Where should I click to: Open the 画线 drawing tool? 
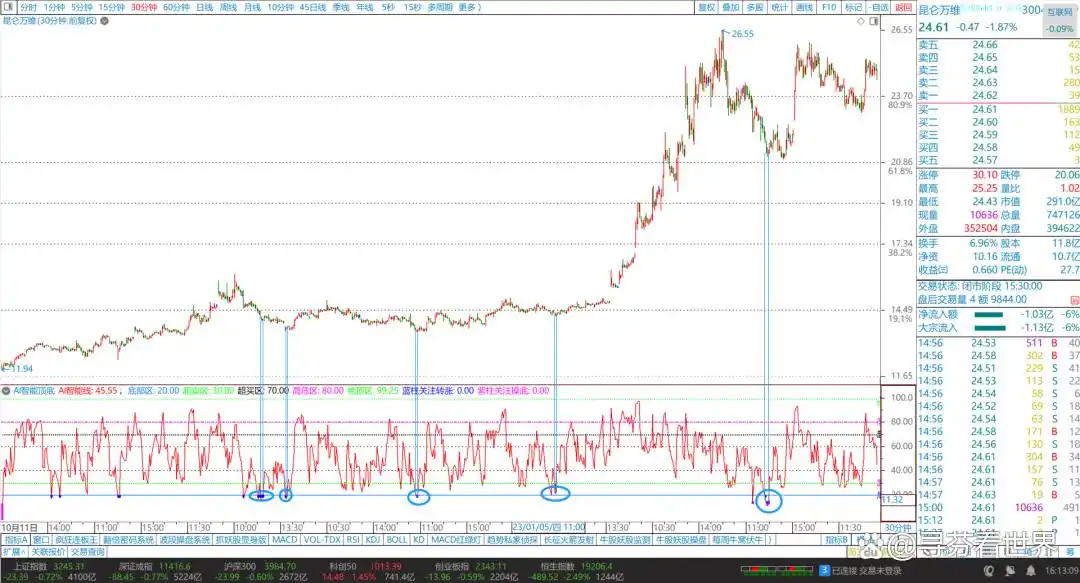click(x=805, y=7)
